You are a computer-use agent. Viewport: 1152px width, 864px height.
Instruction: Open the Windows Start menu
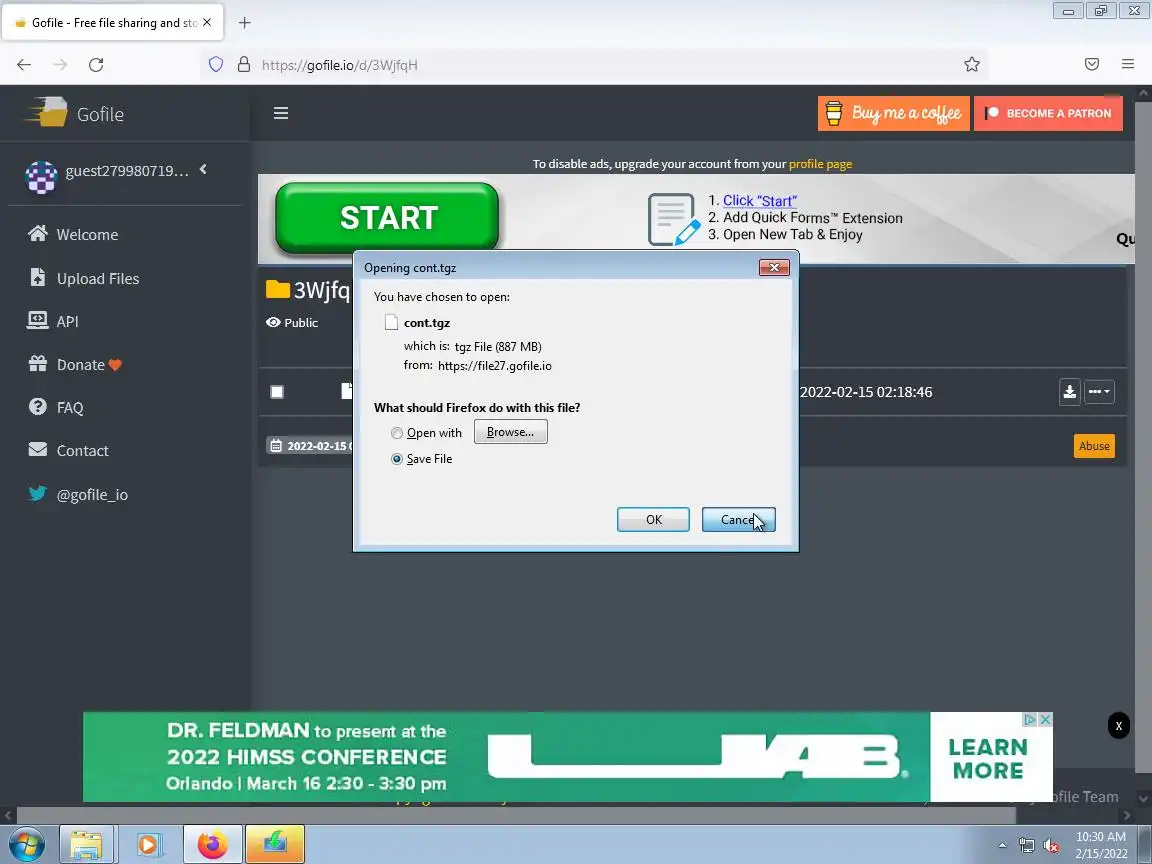26,845
